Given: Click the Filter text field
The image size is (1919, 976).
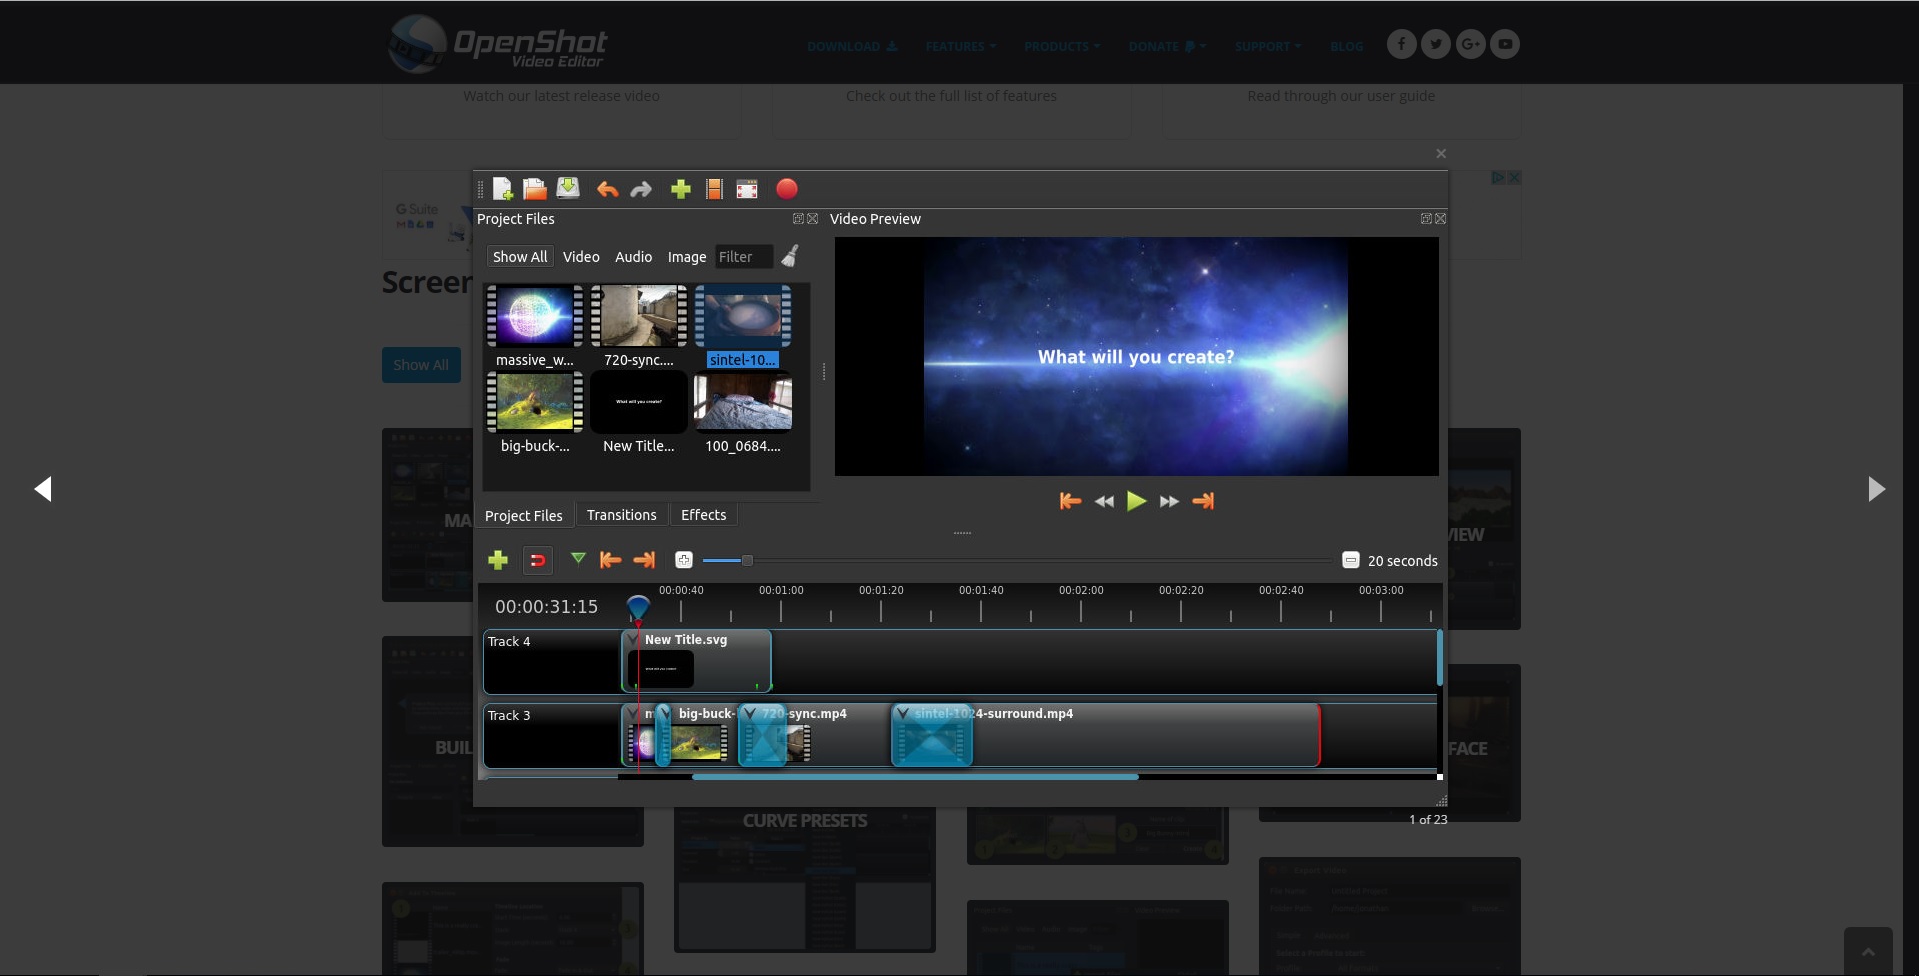Looking at the screenshot, I should pos(744,257).
